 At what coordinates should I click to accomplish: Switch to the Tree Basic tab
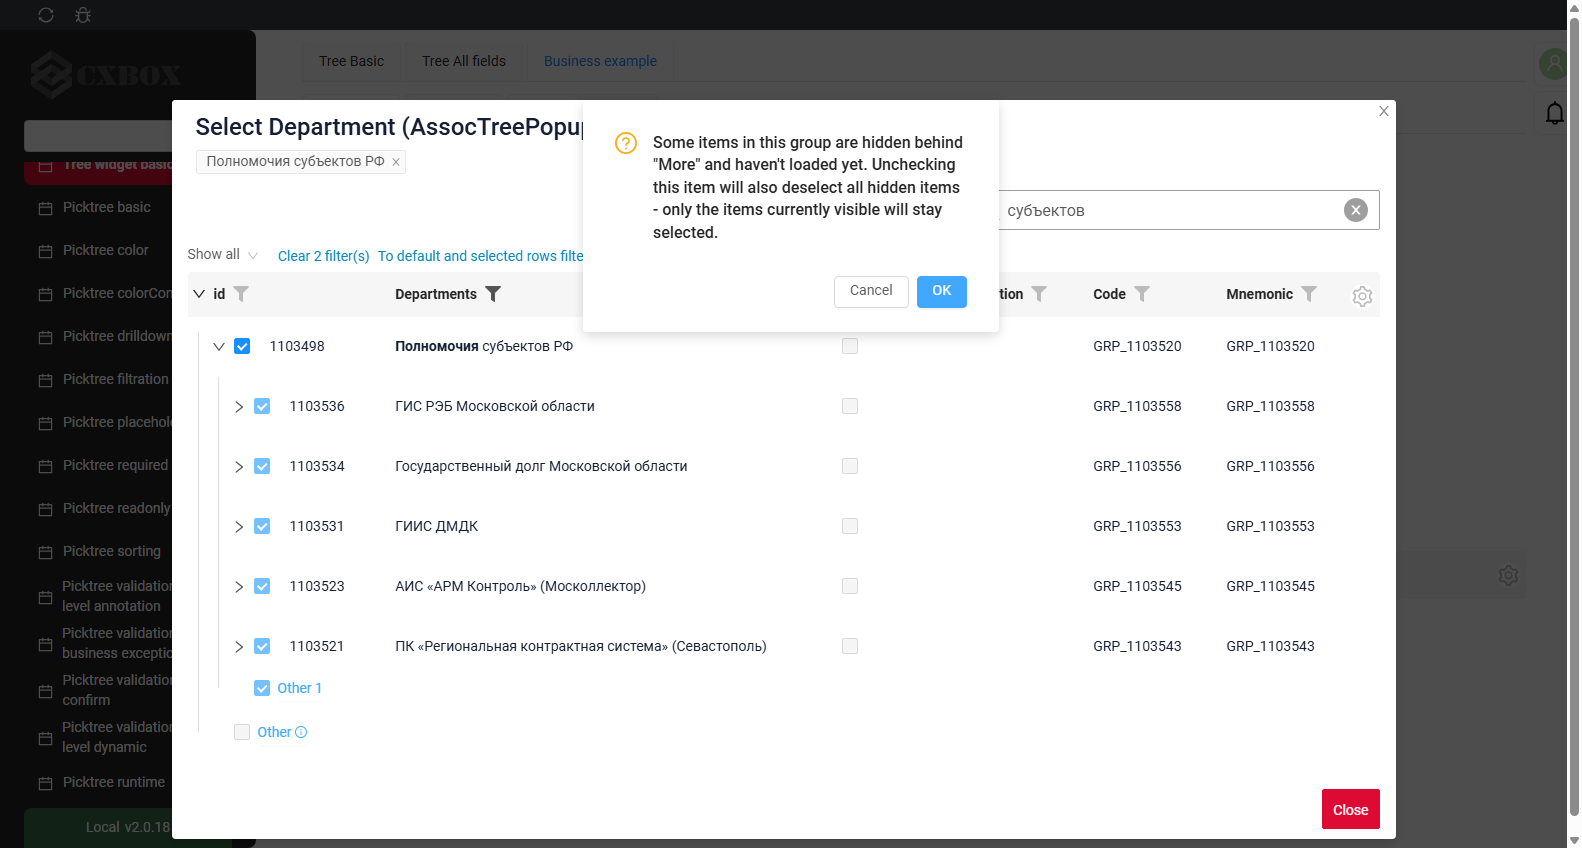(351, 61)
